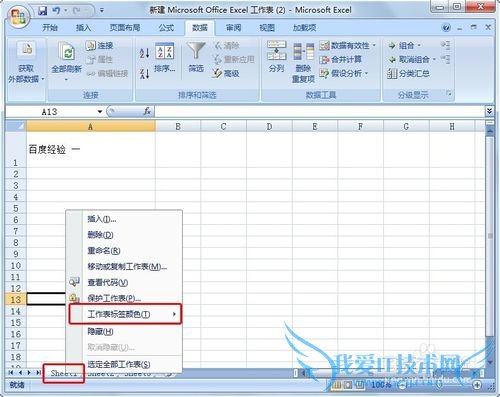Click 高级 advanced filter
Image resolution: width=500 pixels, height=397 pixels.
coord(226,73)
